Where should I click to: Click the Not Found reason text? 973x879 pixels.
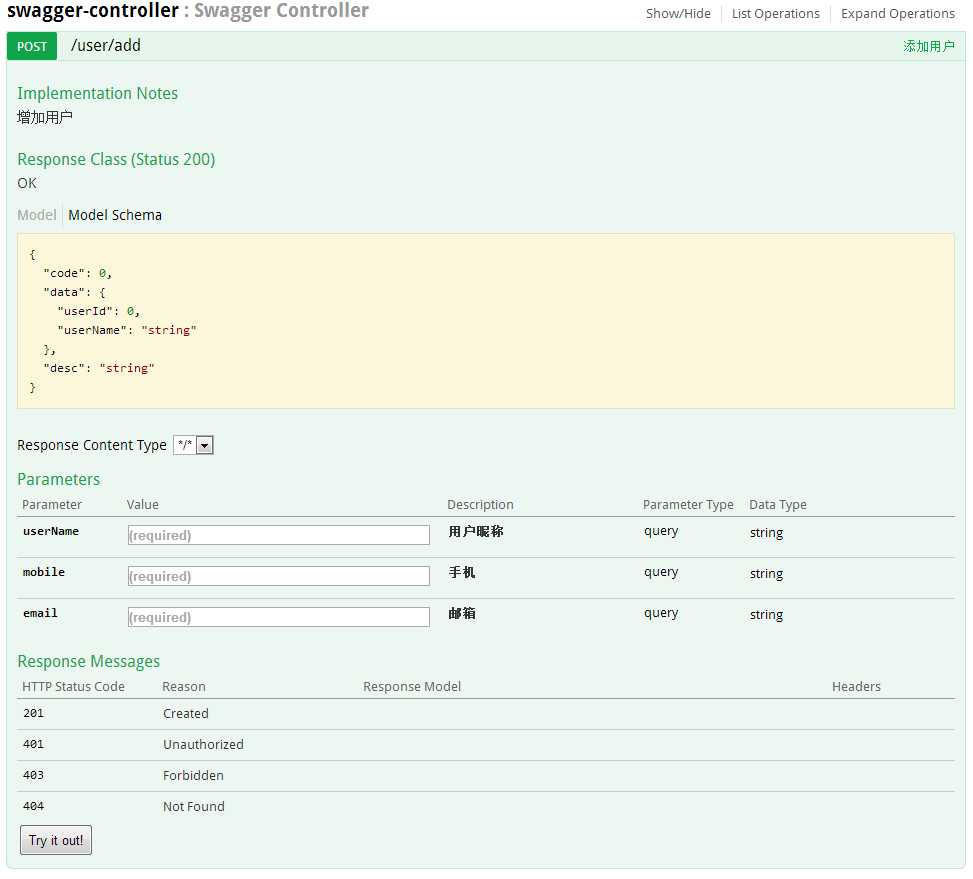[x=194, y=807]
